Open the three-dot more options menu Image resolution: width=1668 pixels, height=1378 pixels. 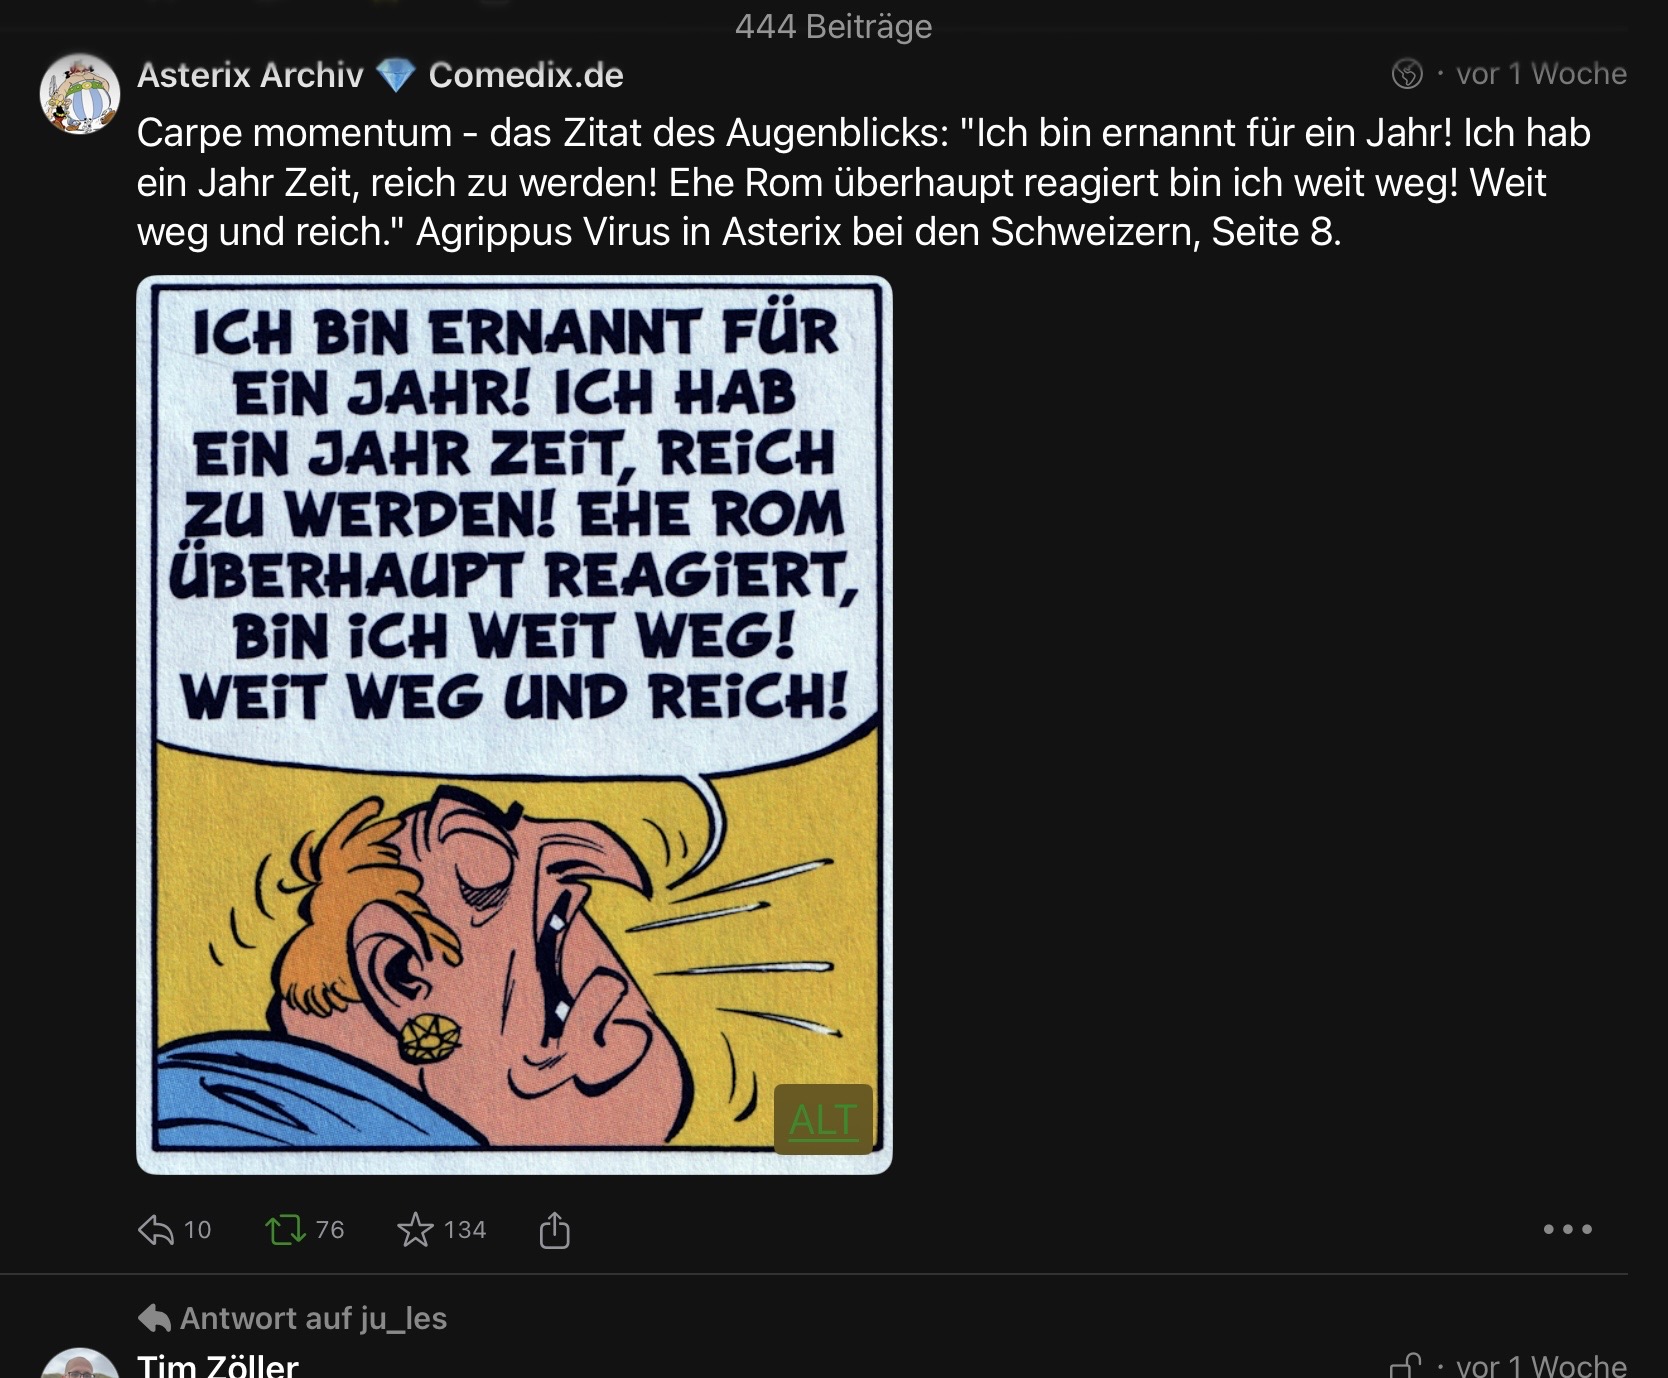click(1567, 1229)
